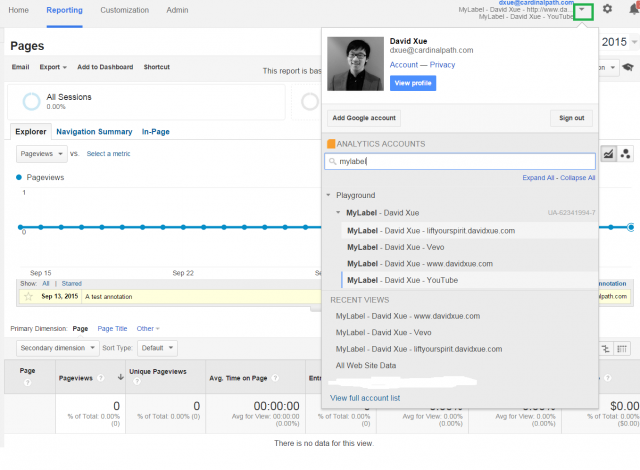Click the Pageviews column help icon
Image resolution: width=640 pixels, height=470 pixels.
tap(101, 378)
